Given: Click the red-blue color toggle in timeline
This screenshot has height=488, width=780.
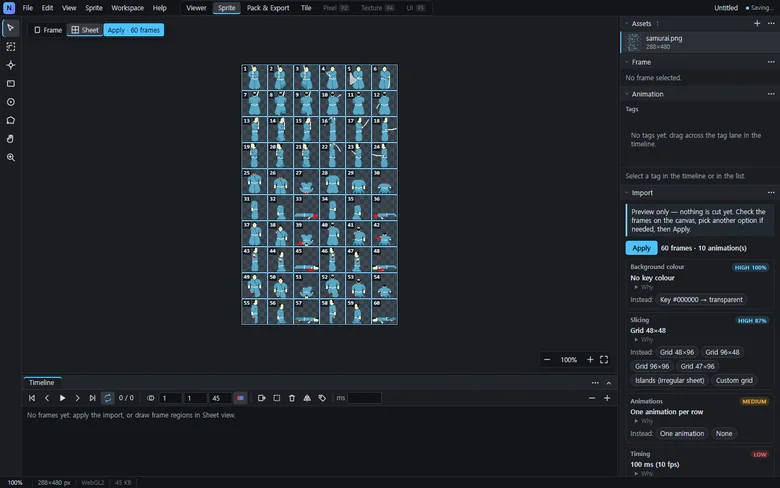Looking at the screenshot, I should [x=240, y=398].
